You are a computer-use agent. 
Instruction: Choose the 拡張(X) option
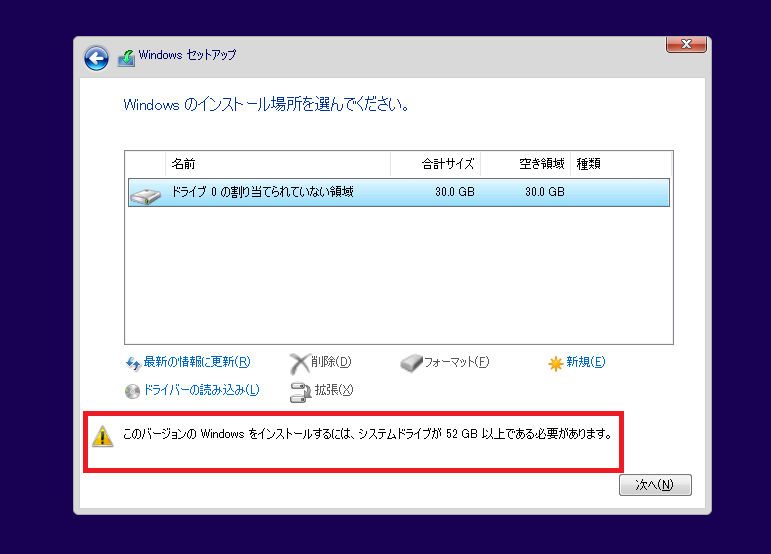coord(334,390)
